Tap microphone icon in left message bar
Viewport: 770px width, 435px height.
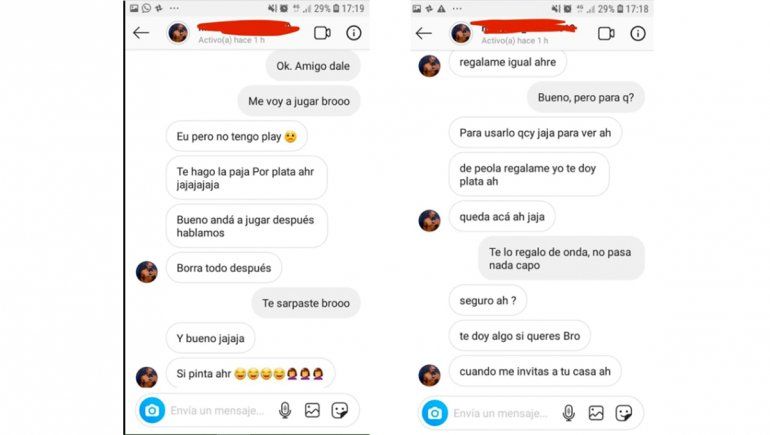(x=285, y=410)
